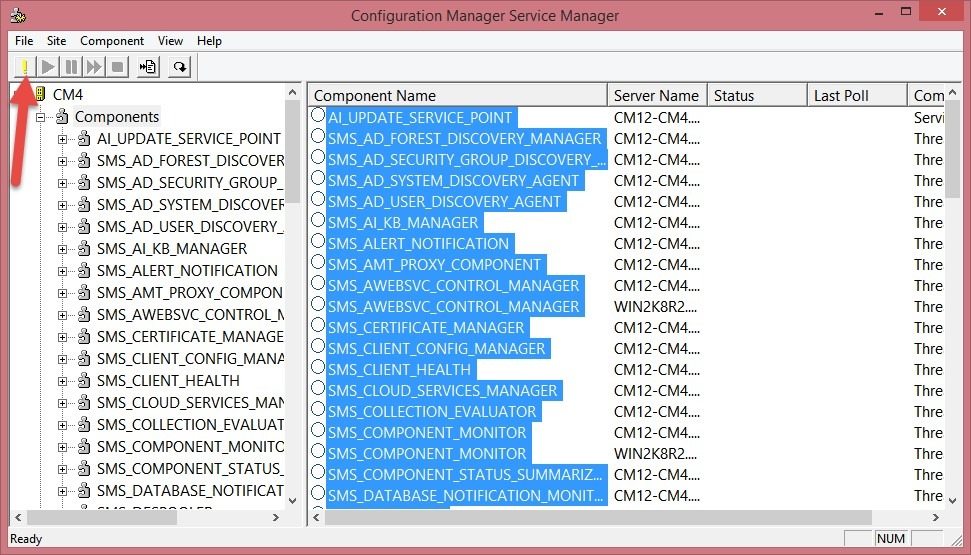
Task: Select SMS_AD_USER_DISCOVERY_AGENT in the list
Action: point(445,201)
